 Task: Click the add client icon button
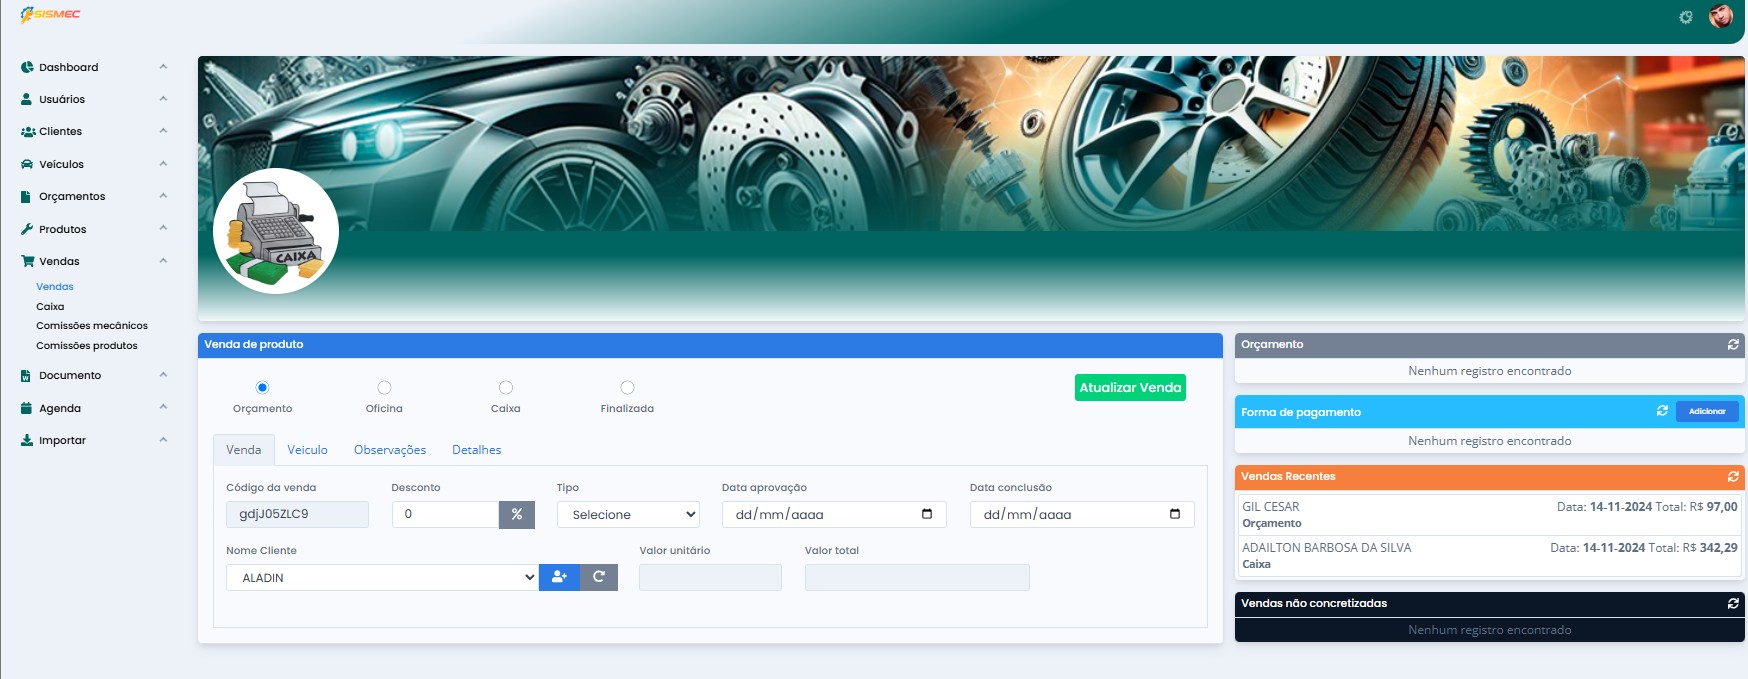click(559, 577)
